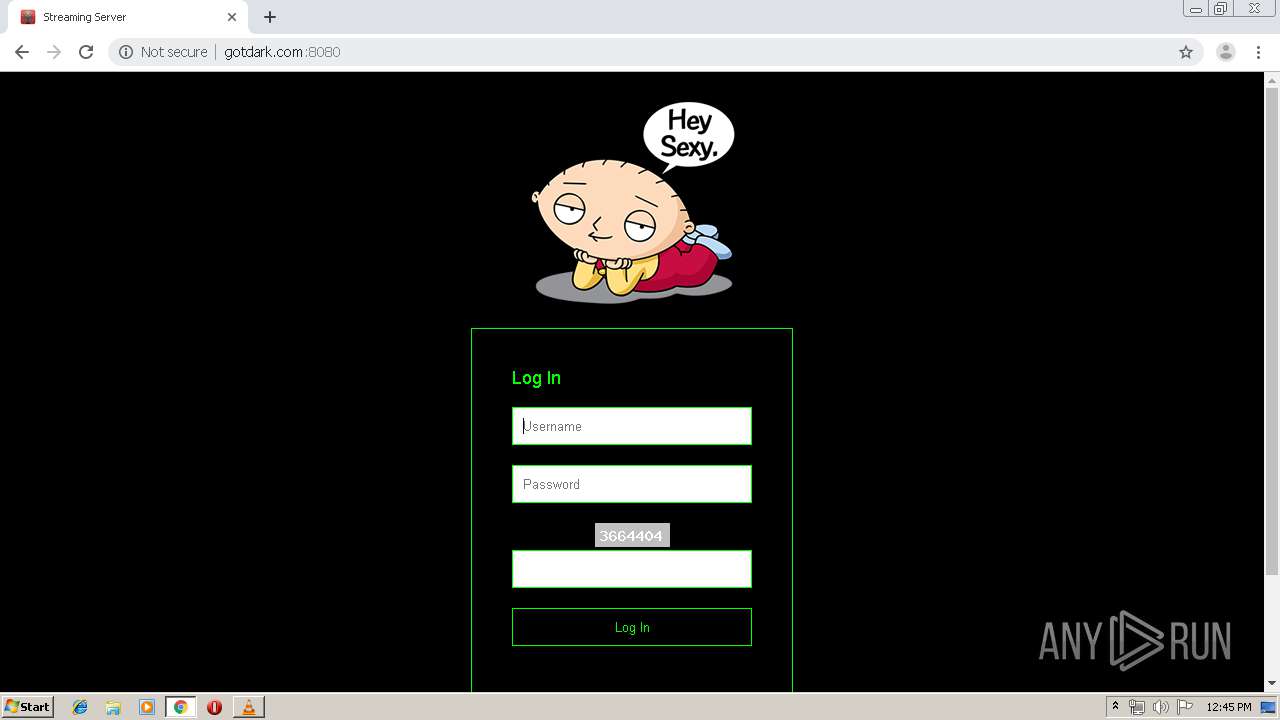Open the Windows Start menu

pos(28,706)
